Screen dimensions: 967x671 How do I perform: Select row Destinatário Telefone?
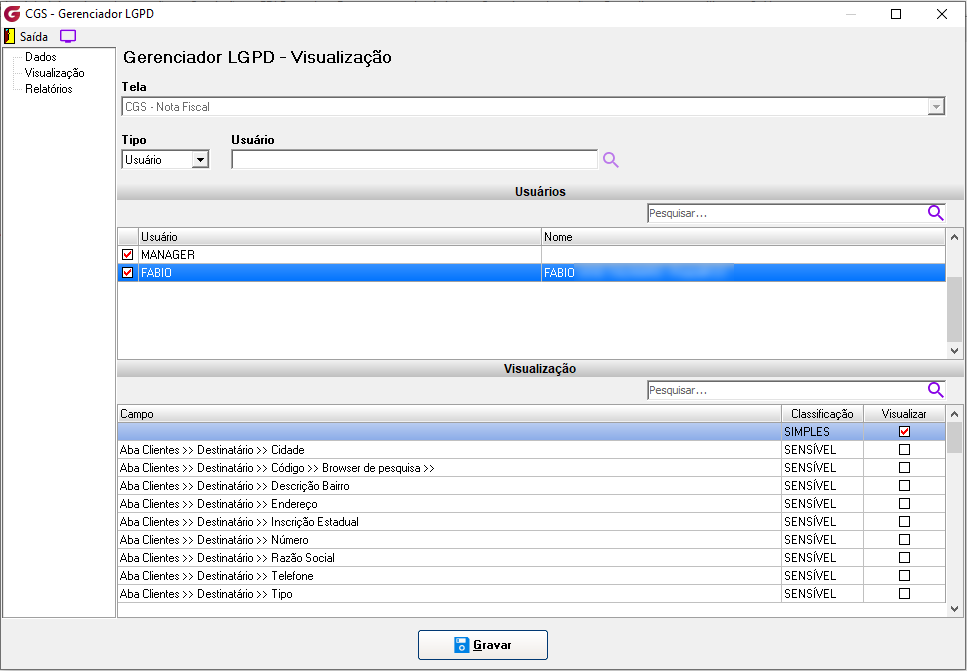point(532,575)
